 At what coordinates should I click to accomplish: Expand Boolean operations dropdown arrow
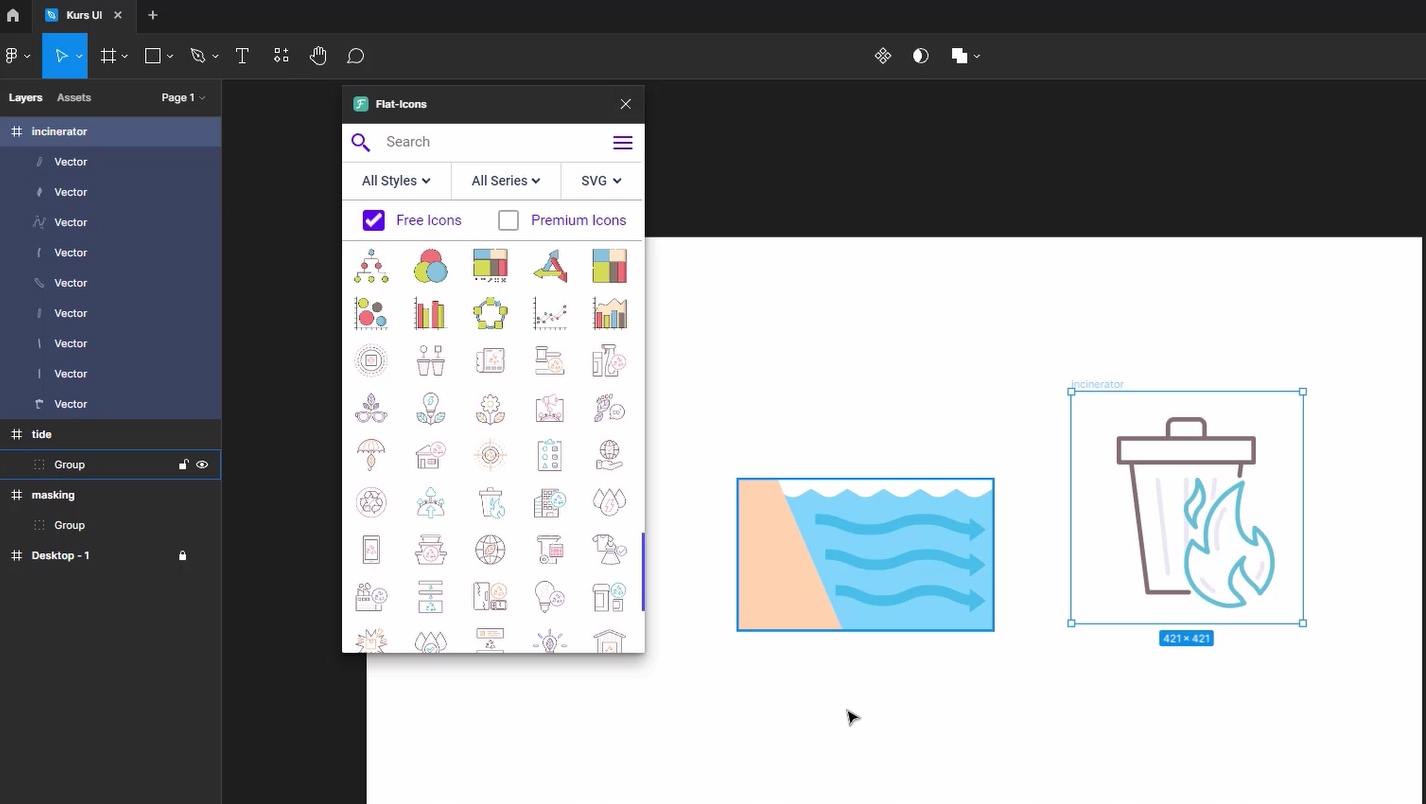click(977, 57)
